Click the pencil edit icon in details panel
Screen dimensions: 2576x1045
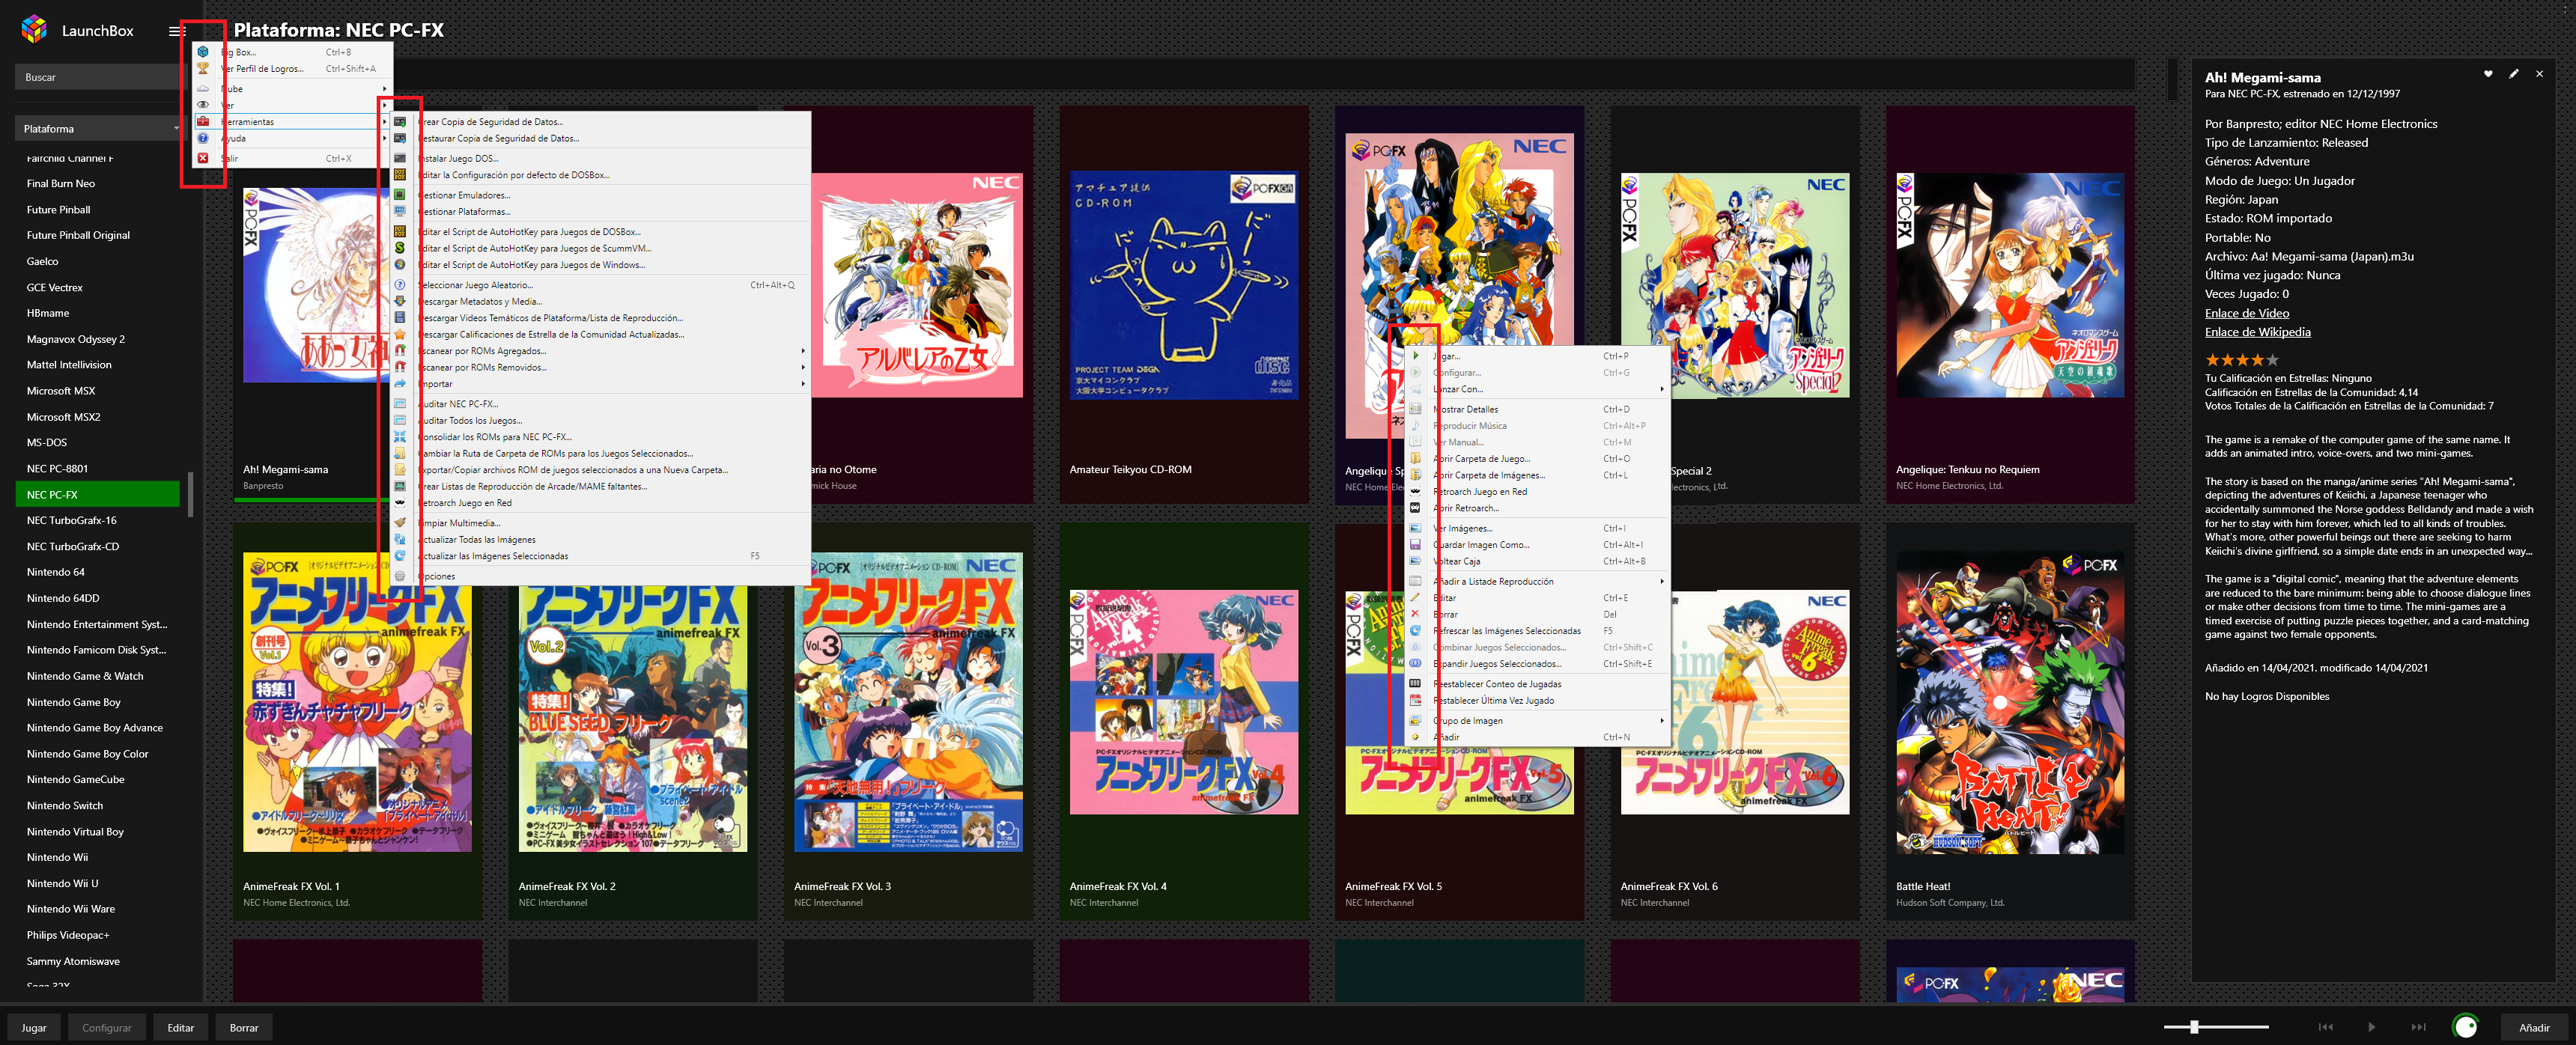[2513, 74]
